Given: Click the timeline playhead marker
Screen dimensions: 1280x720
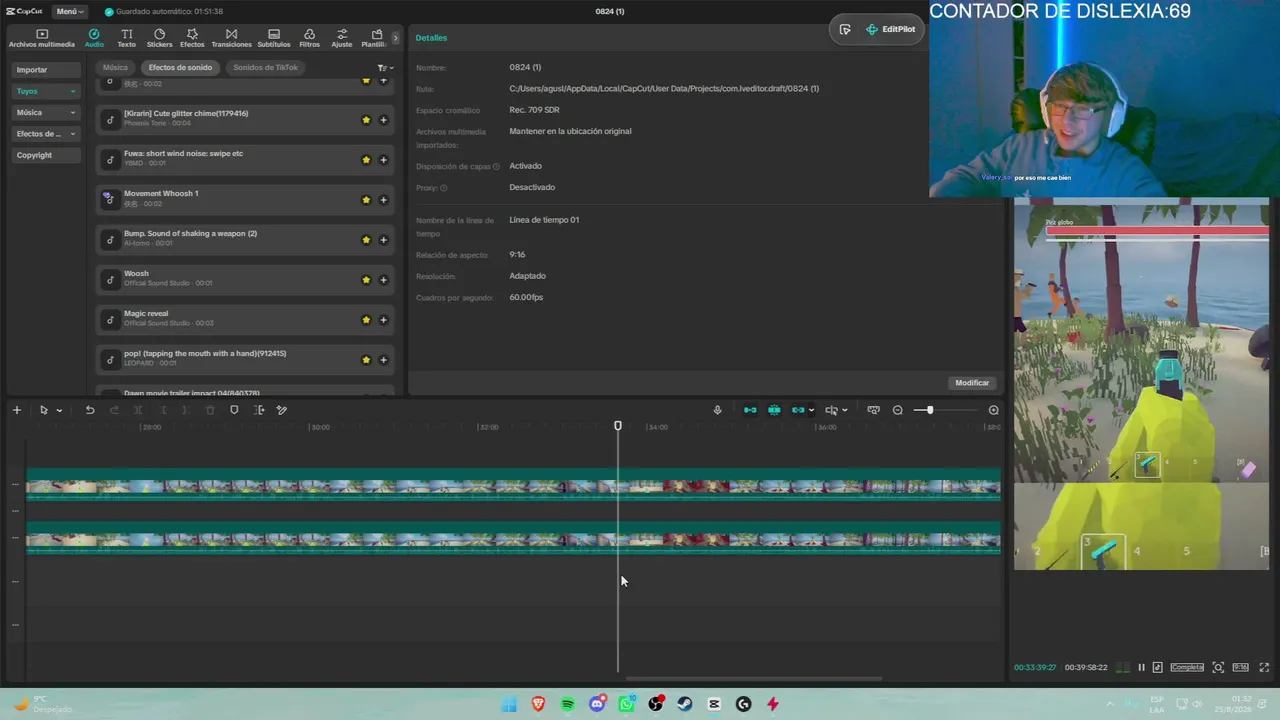Looking at the screenshot, I should [618, 427].
